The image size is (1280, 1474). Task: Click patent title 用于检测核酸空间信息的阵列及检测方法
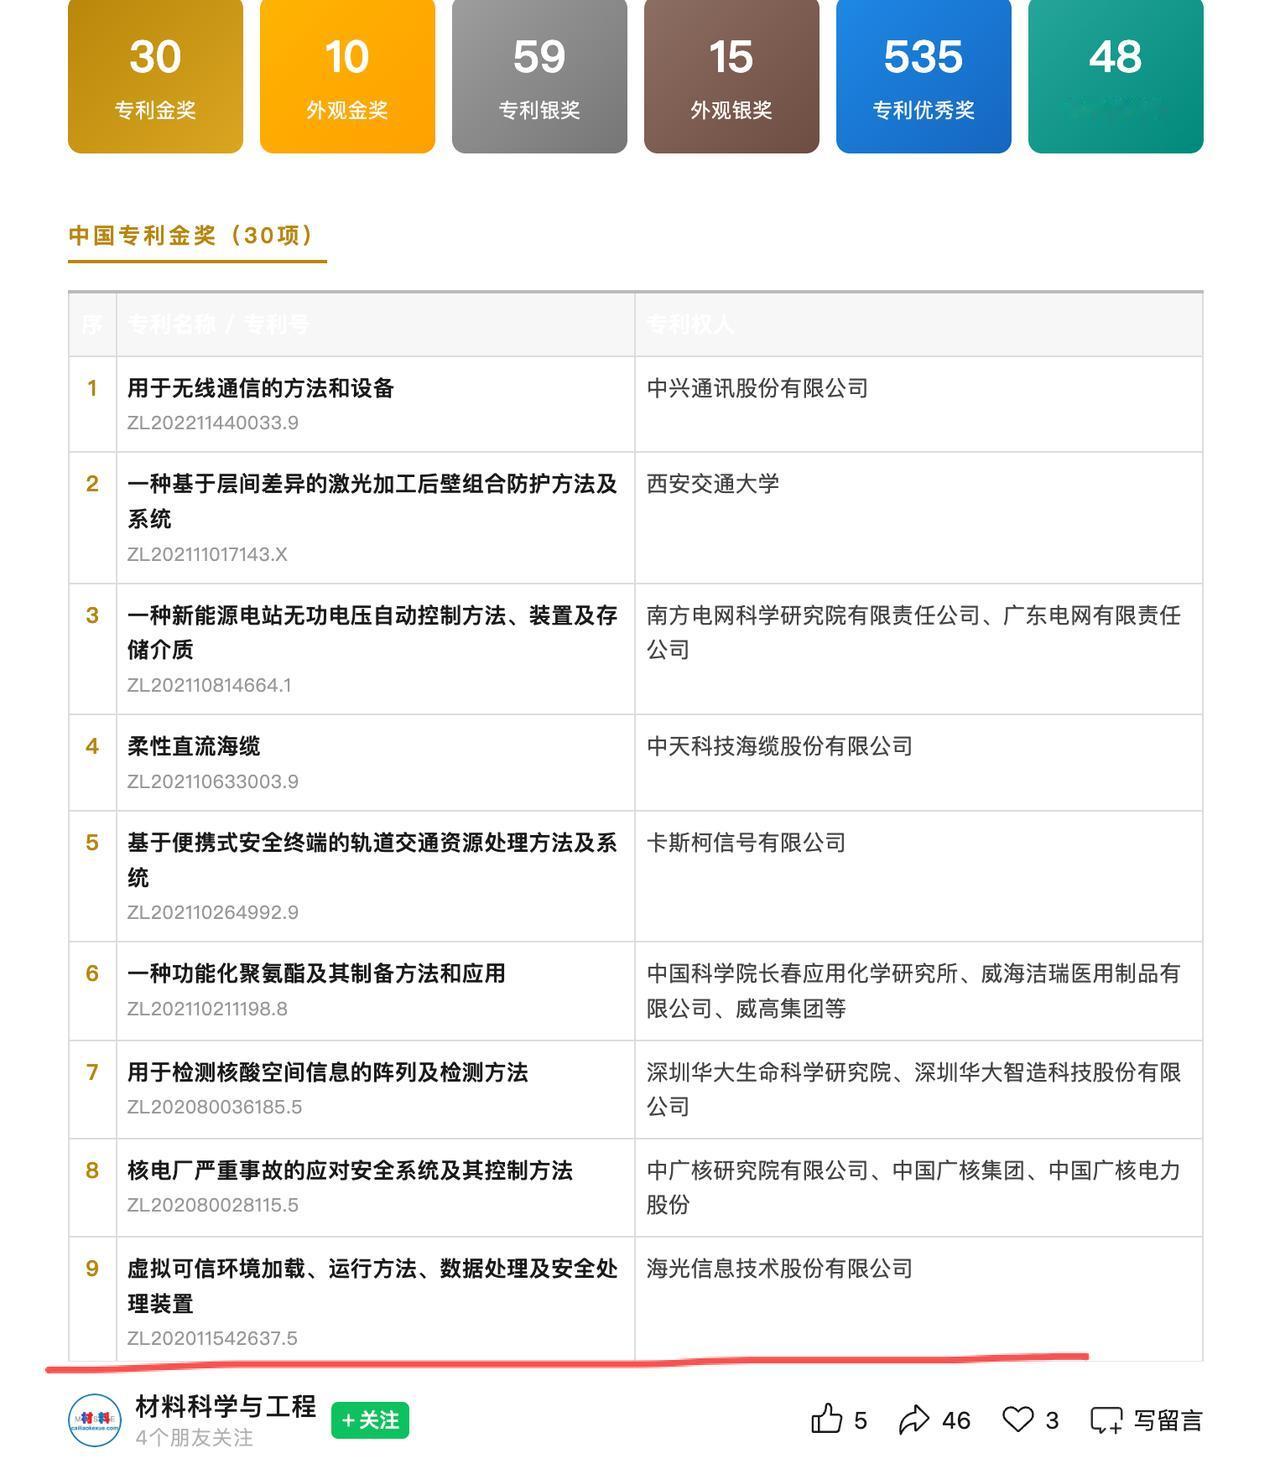[327, 1072]
